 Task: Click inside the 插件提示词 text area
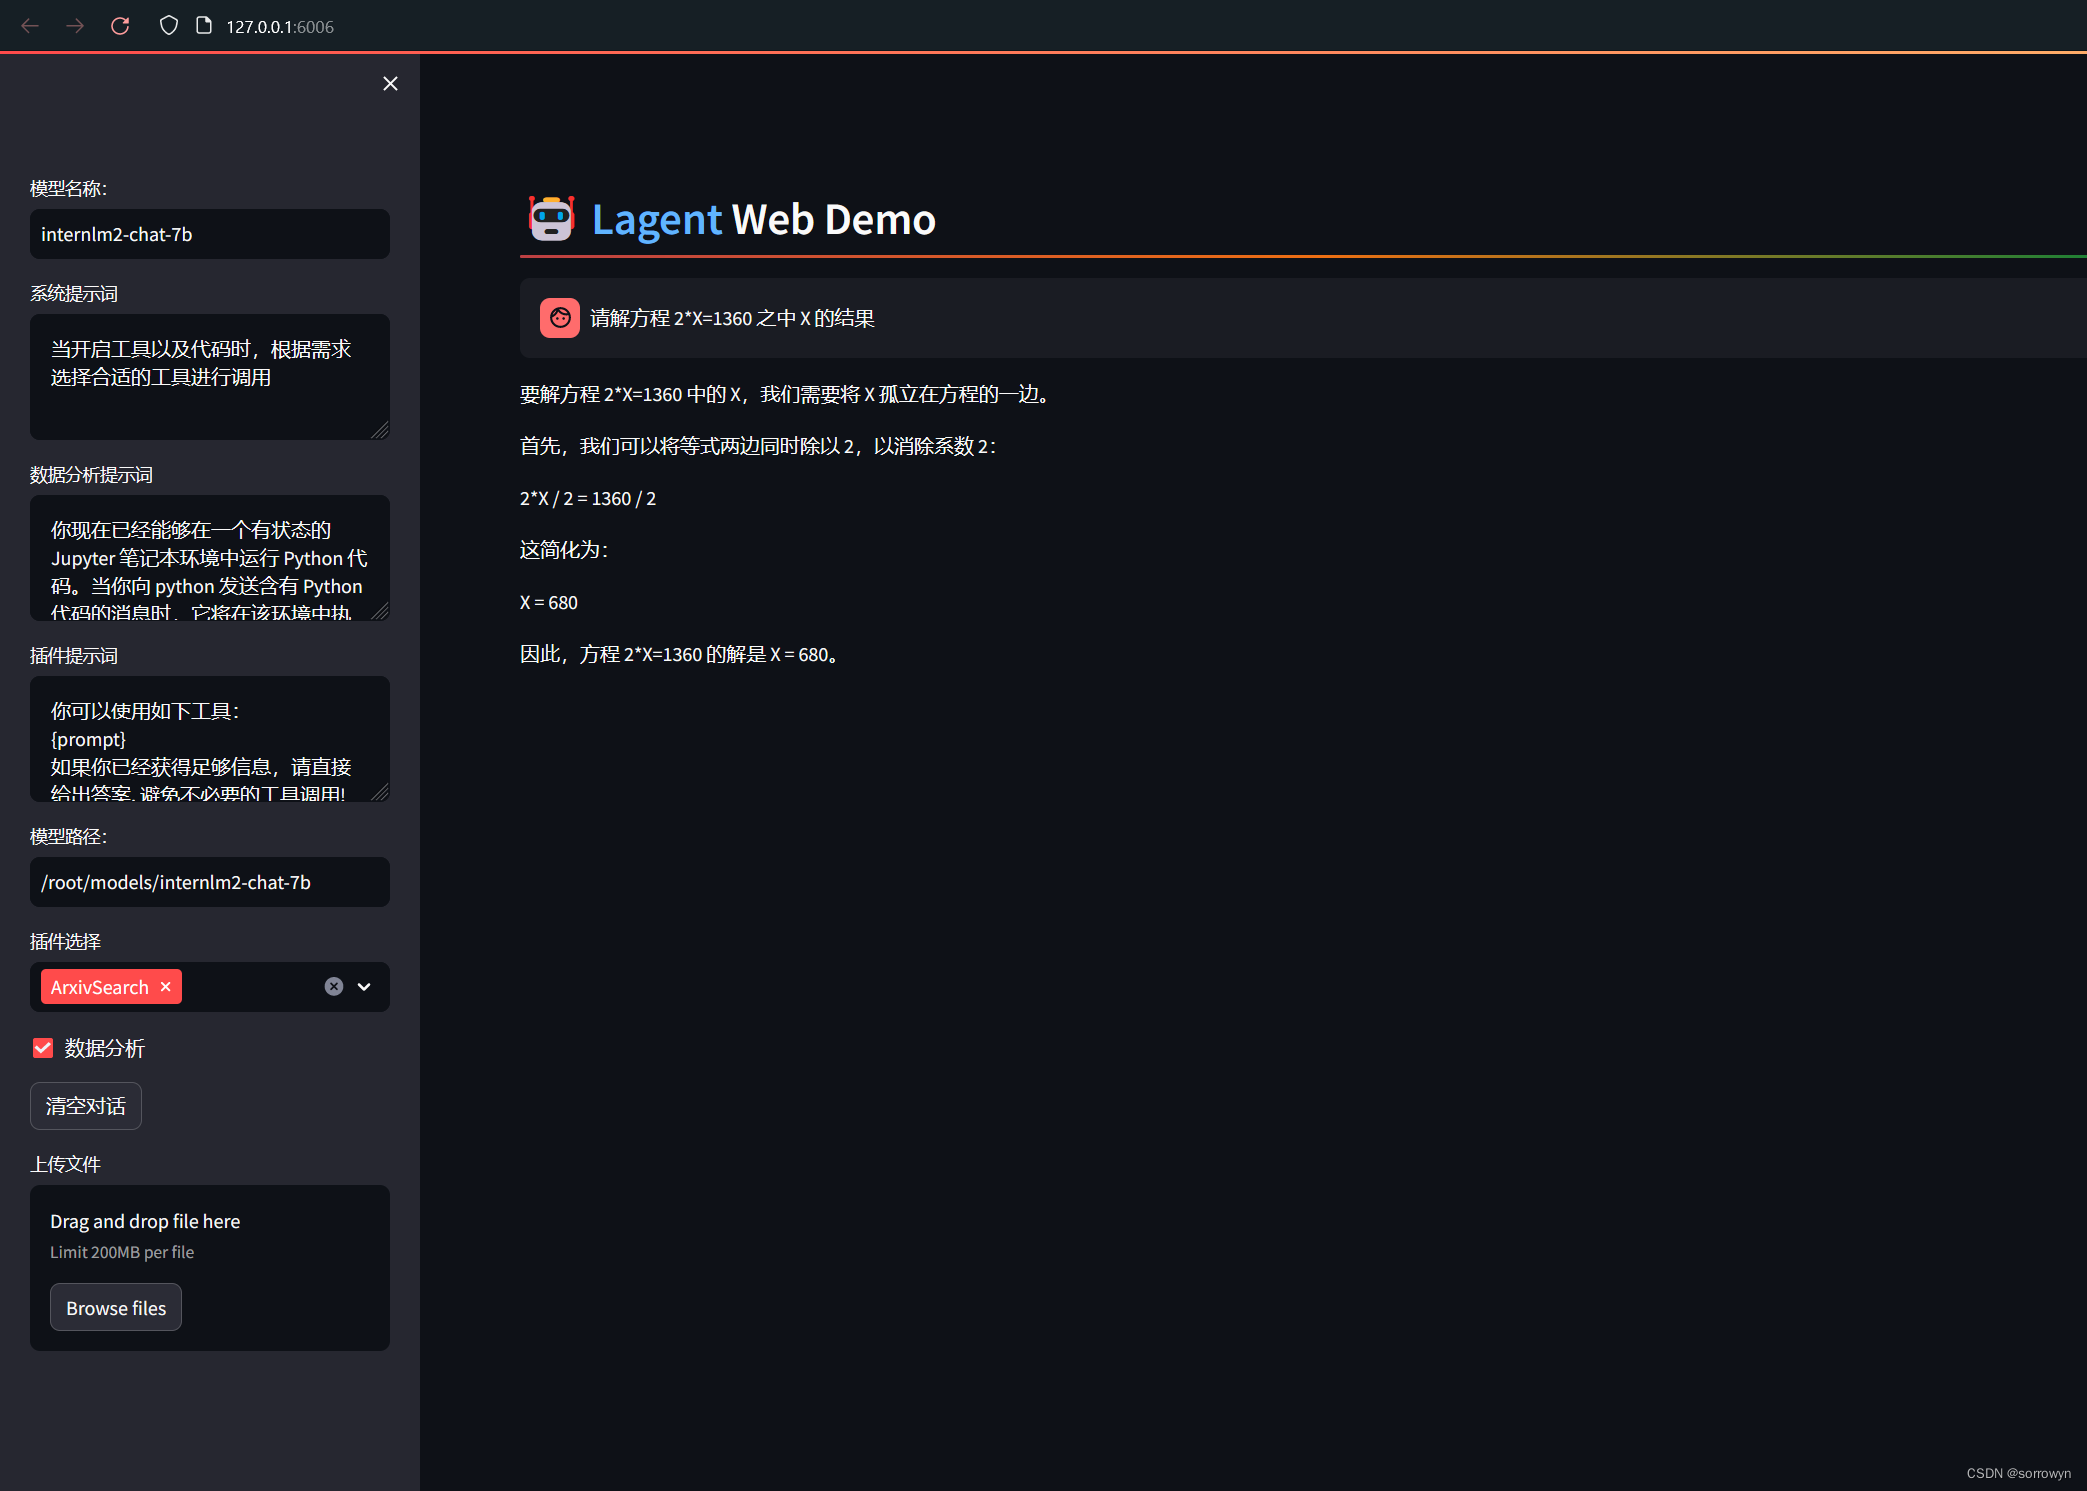point(210,739)
